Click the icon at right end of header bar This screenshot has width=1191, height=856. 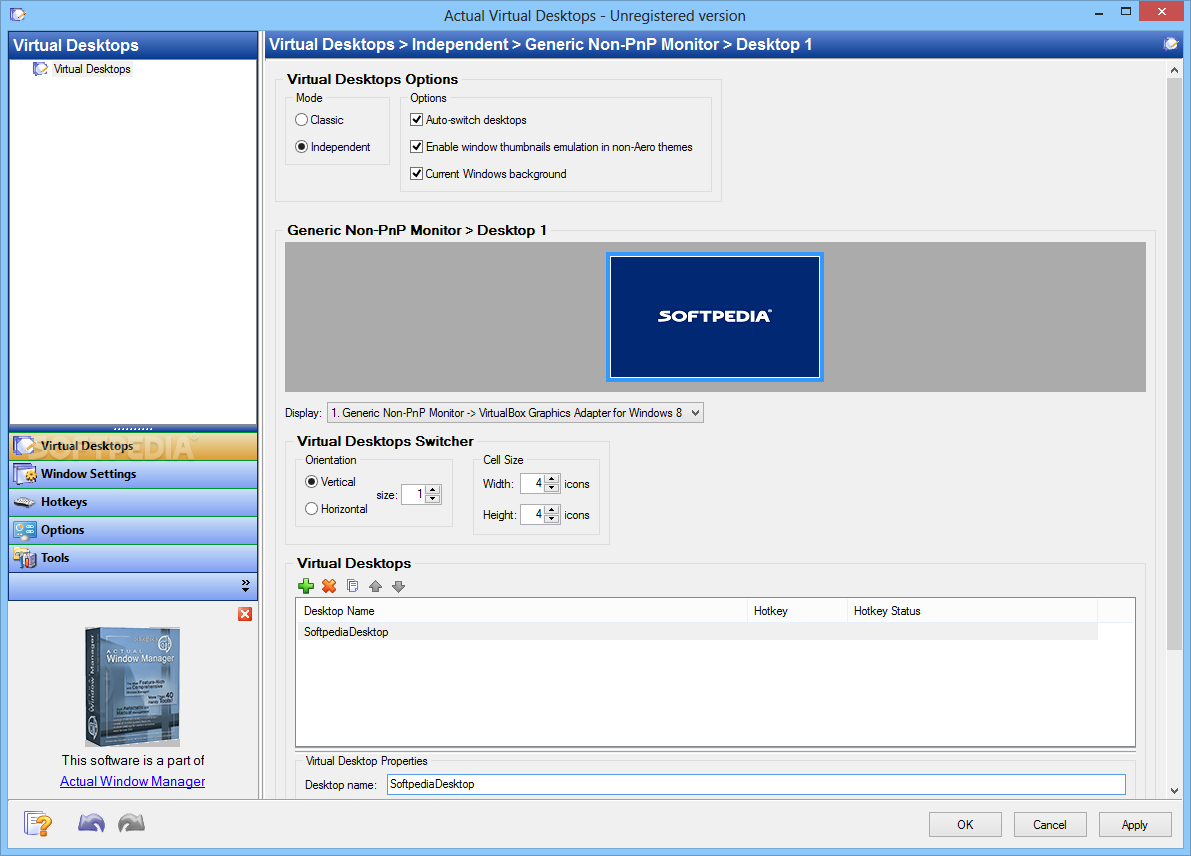click(x=1170, y=44)
